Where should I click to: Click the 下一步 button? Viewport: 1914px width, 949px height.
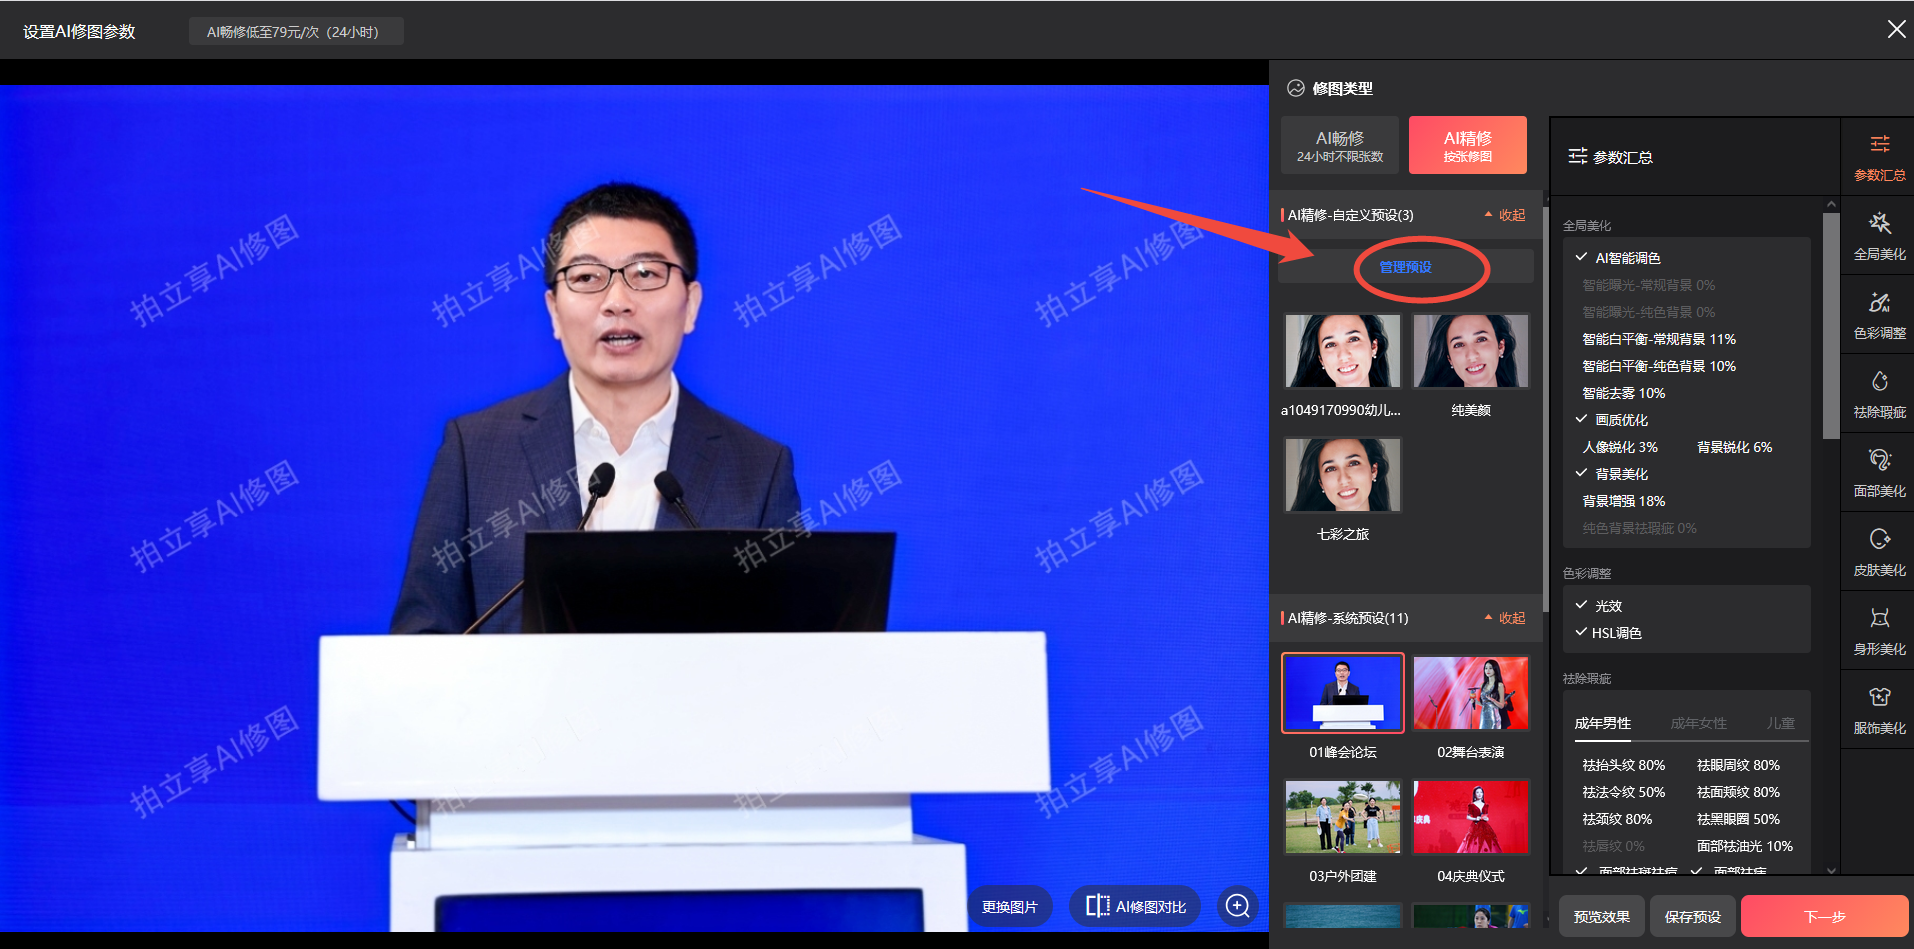(1824, 916)
